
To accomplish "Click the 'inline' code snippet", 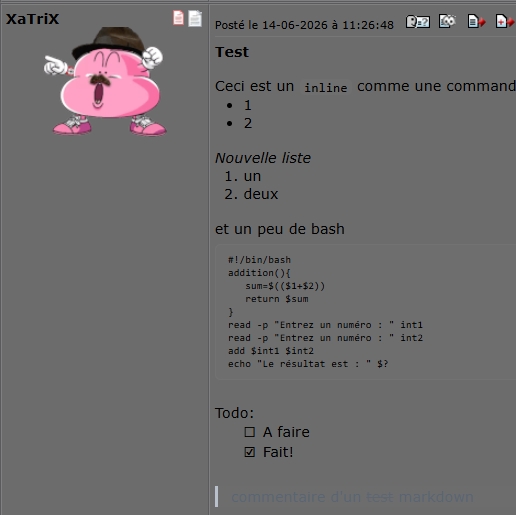I will pos(326,88).
